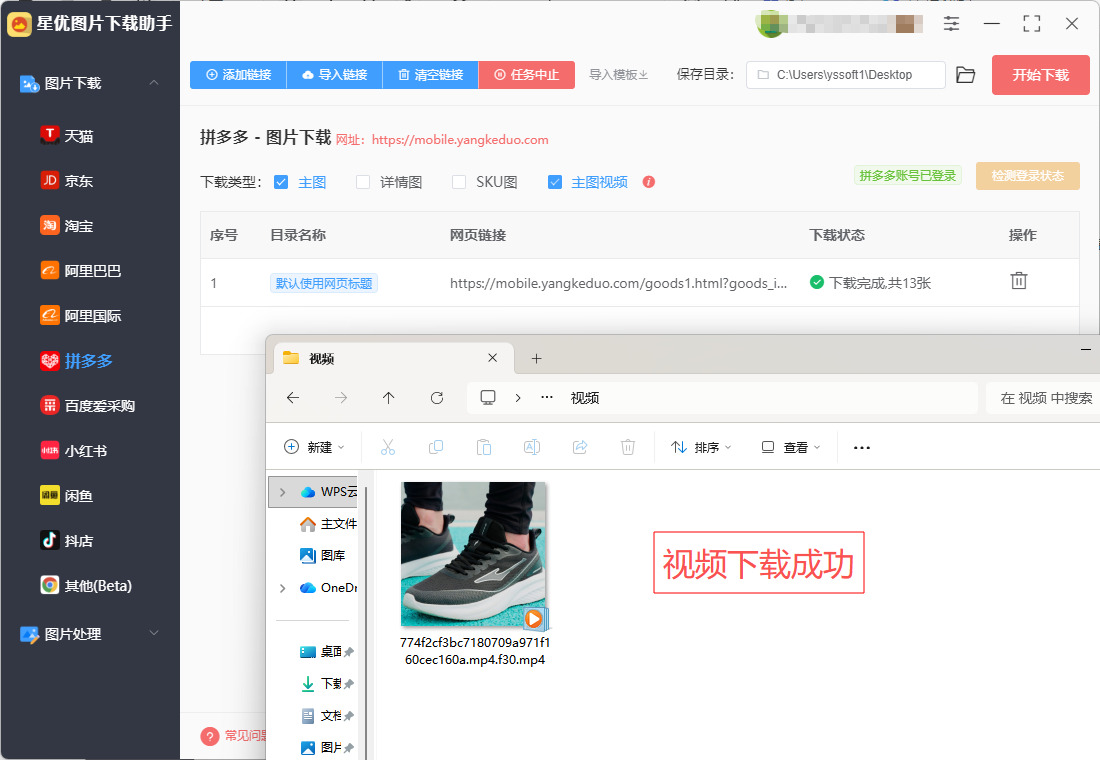
Task: Open the 小红书 downloader
Action: [x=73, y=451]
